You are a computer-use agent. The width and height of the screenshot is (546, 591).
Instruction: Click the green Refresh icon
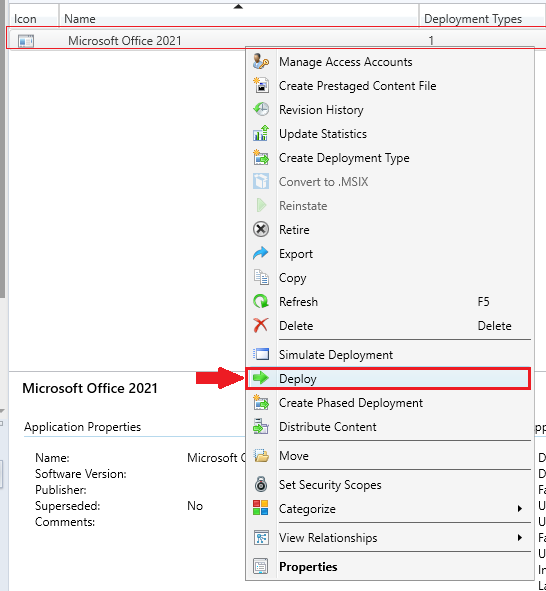pyautogui.click(x=261, y=302)
